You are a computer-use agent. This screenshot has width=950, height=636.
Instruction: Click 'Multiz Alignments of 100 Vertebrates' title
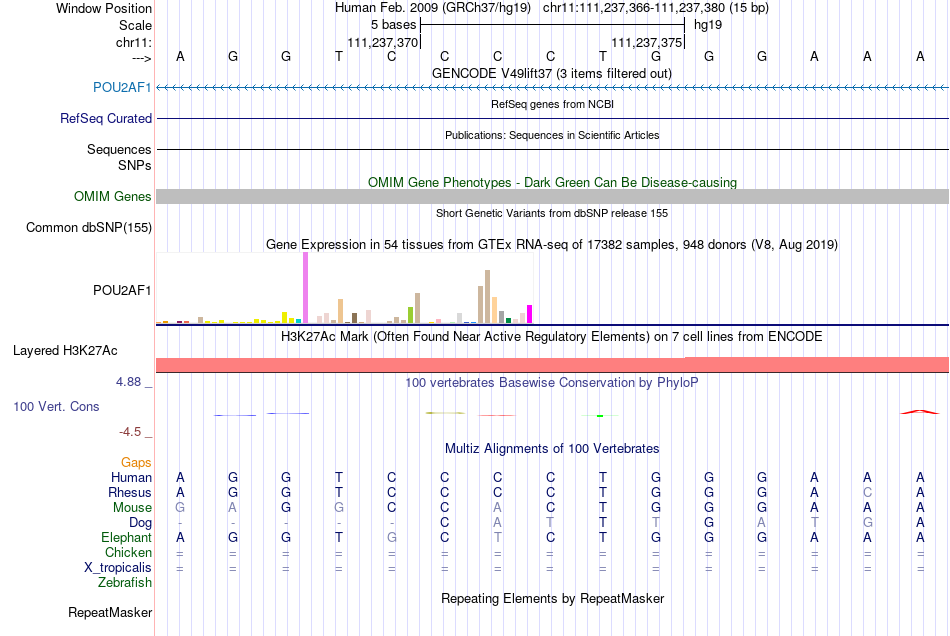(x=551, y=449)
